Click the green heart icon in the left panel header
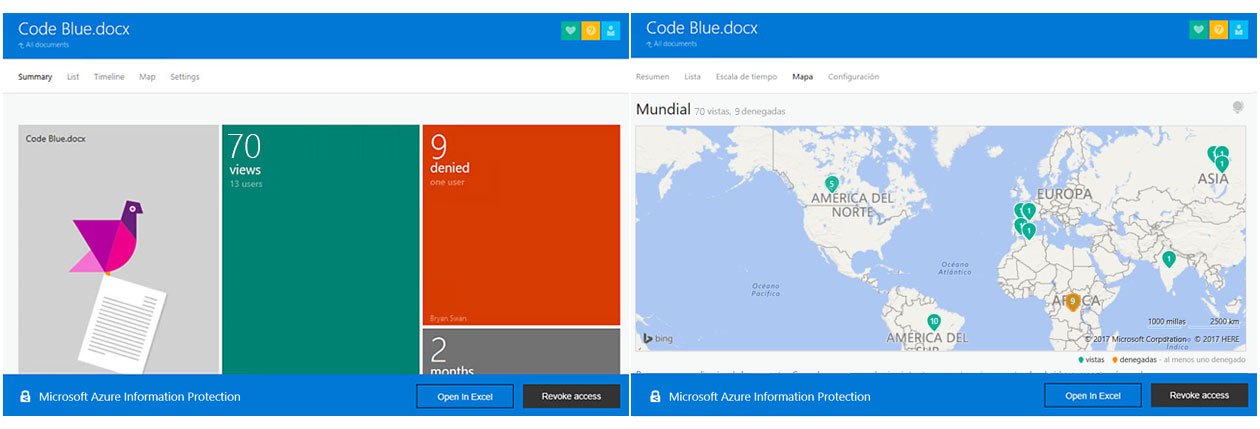The width and height of the screenshot is (1260, 429). click(x=570, y=30)
